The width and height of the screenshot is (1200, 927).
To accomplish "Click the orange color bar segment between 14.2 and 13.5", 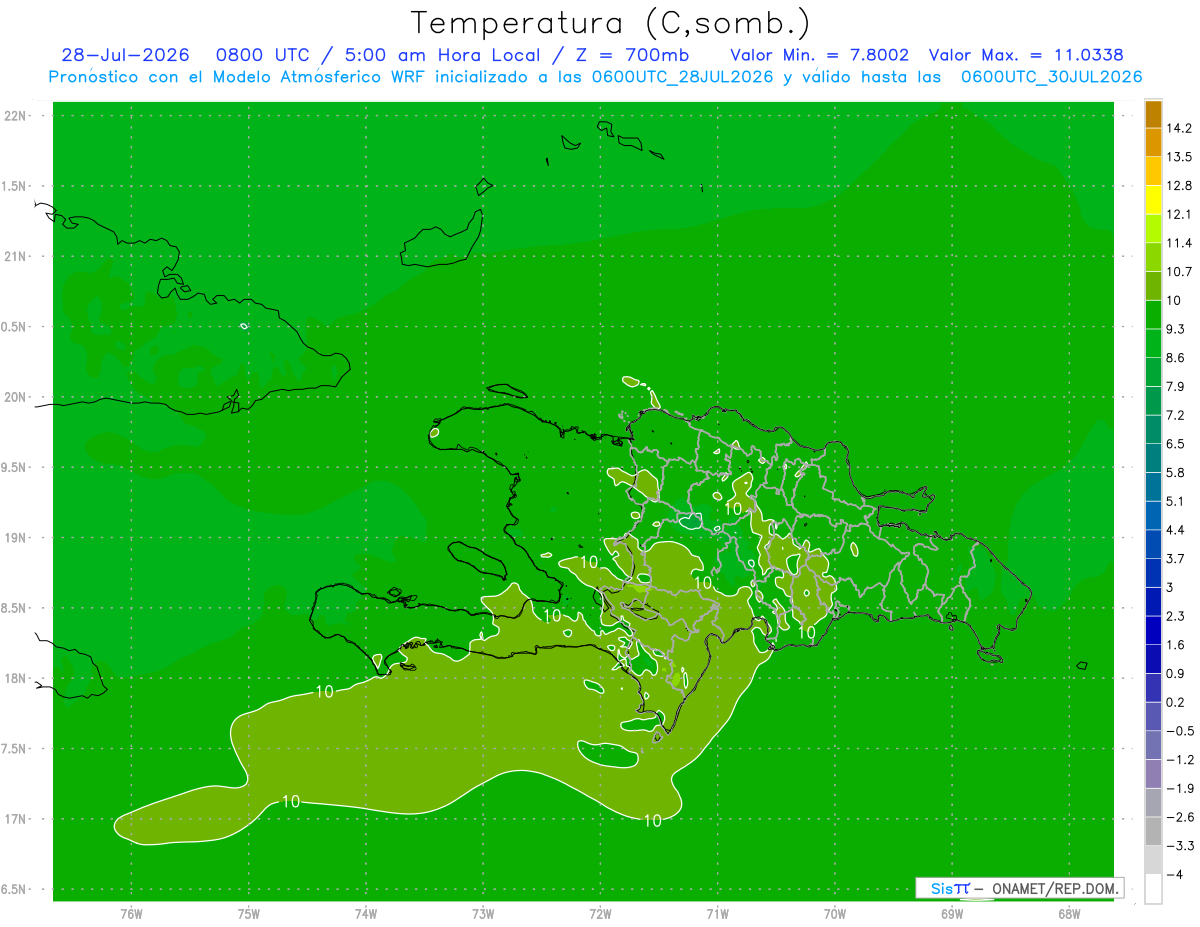I will tap(1153, 142).
